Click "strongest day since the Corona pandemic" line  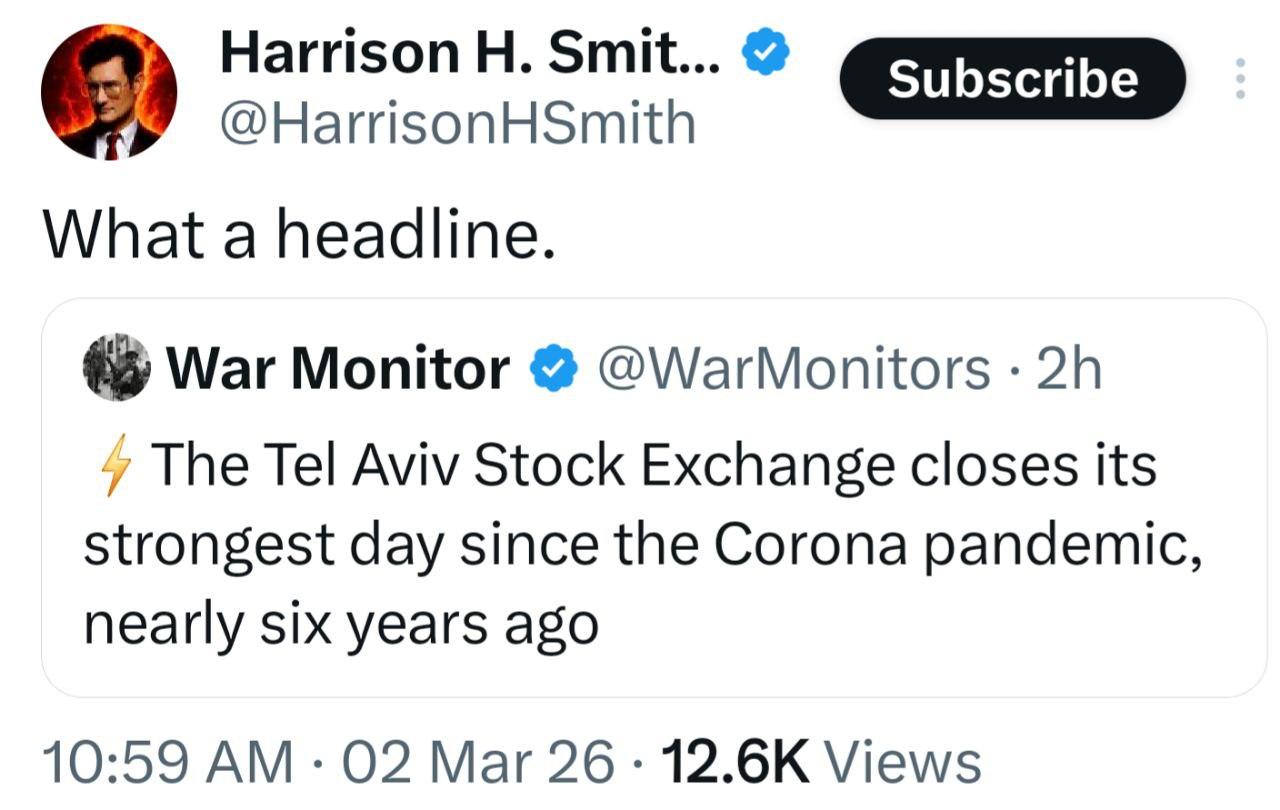(640, 546)
